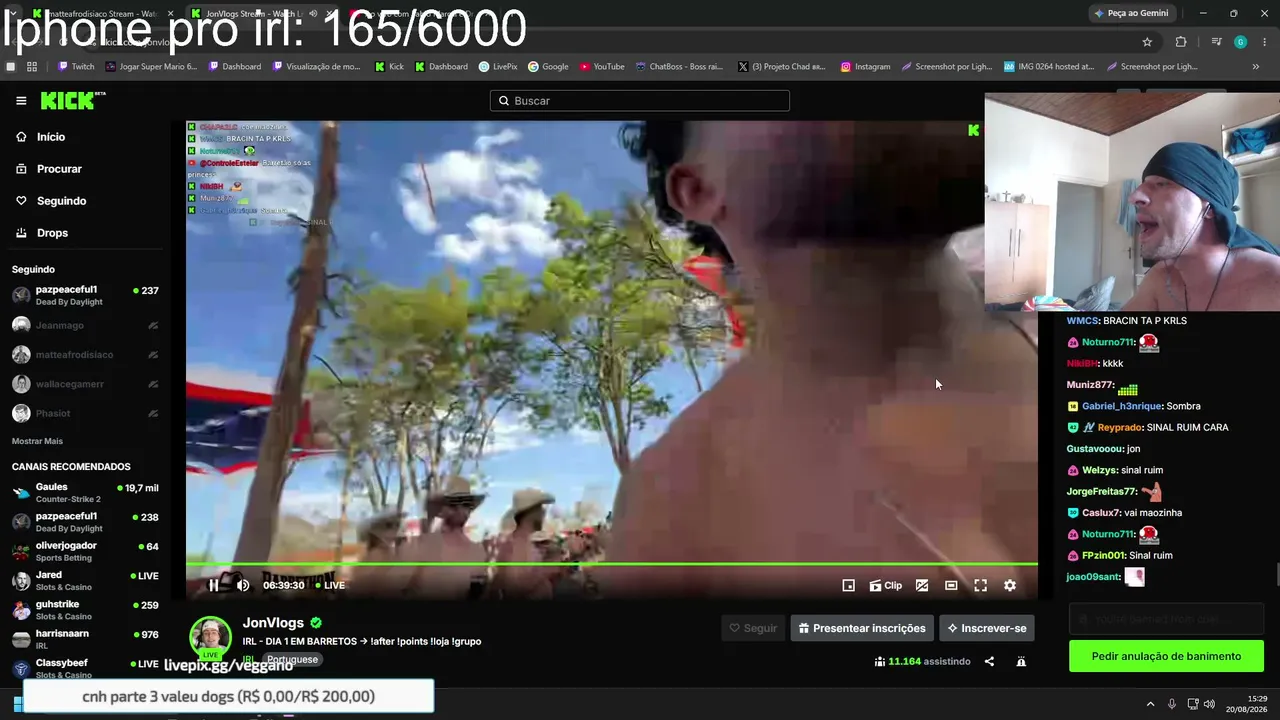The height and width of the screenshot is (720, 1280).
Task: Open the offline Jeanmago channel
Action: click(x=85, y=325)
